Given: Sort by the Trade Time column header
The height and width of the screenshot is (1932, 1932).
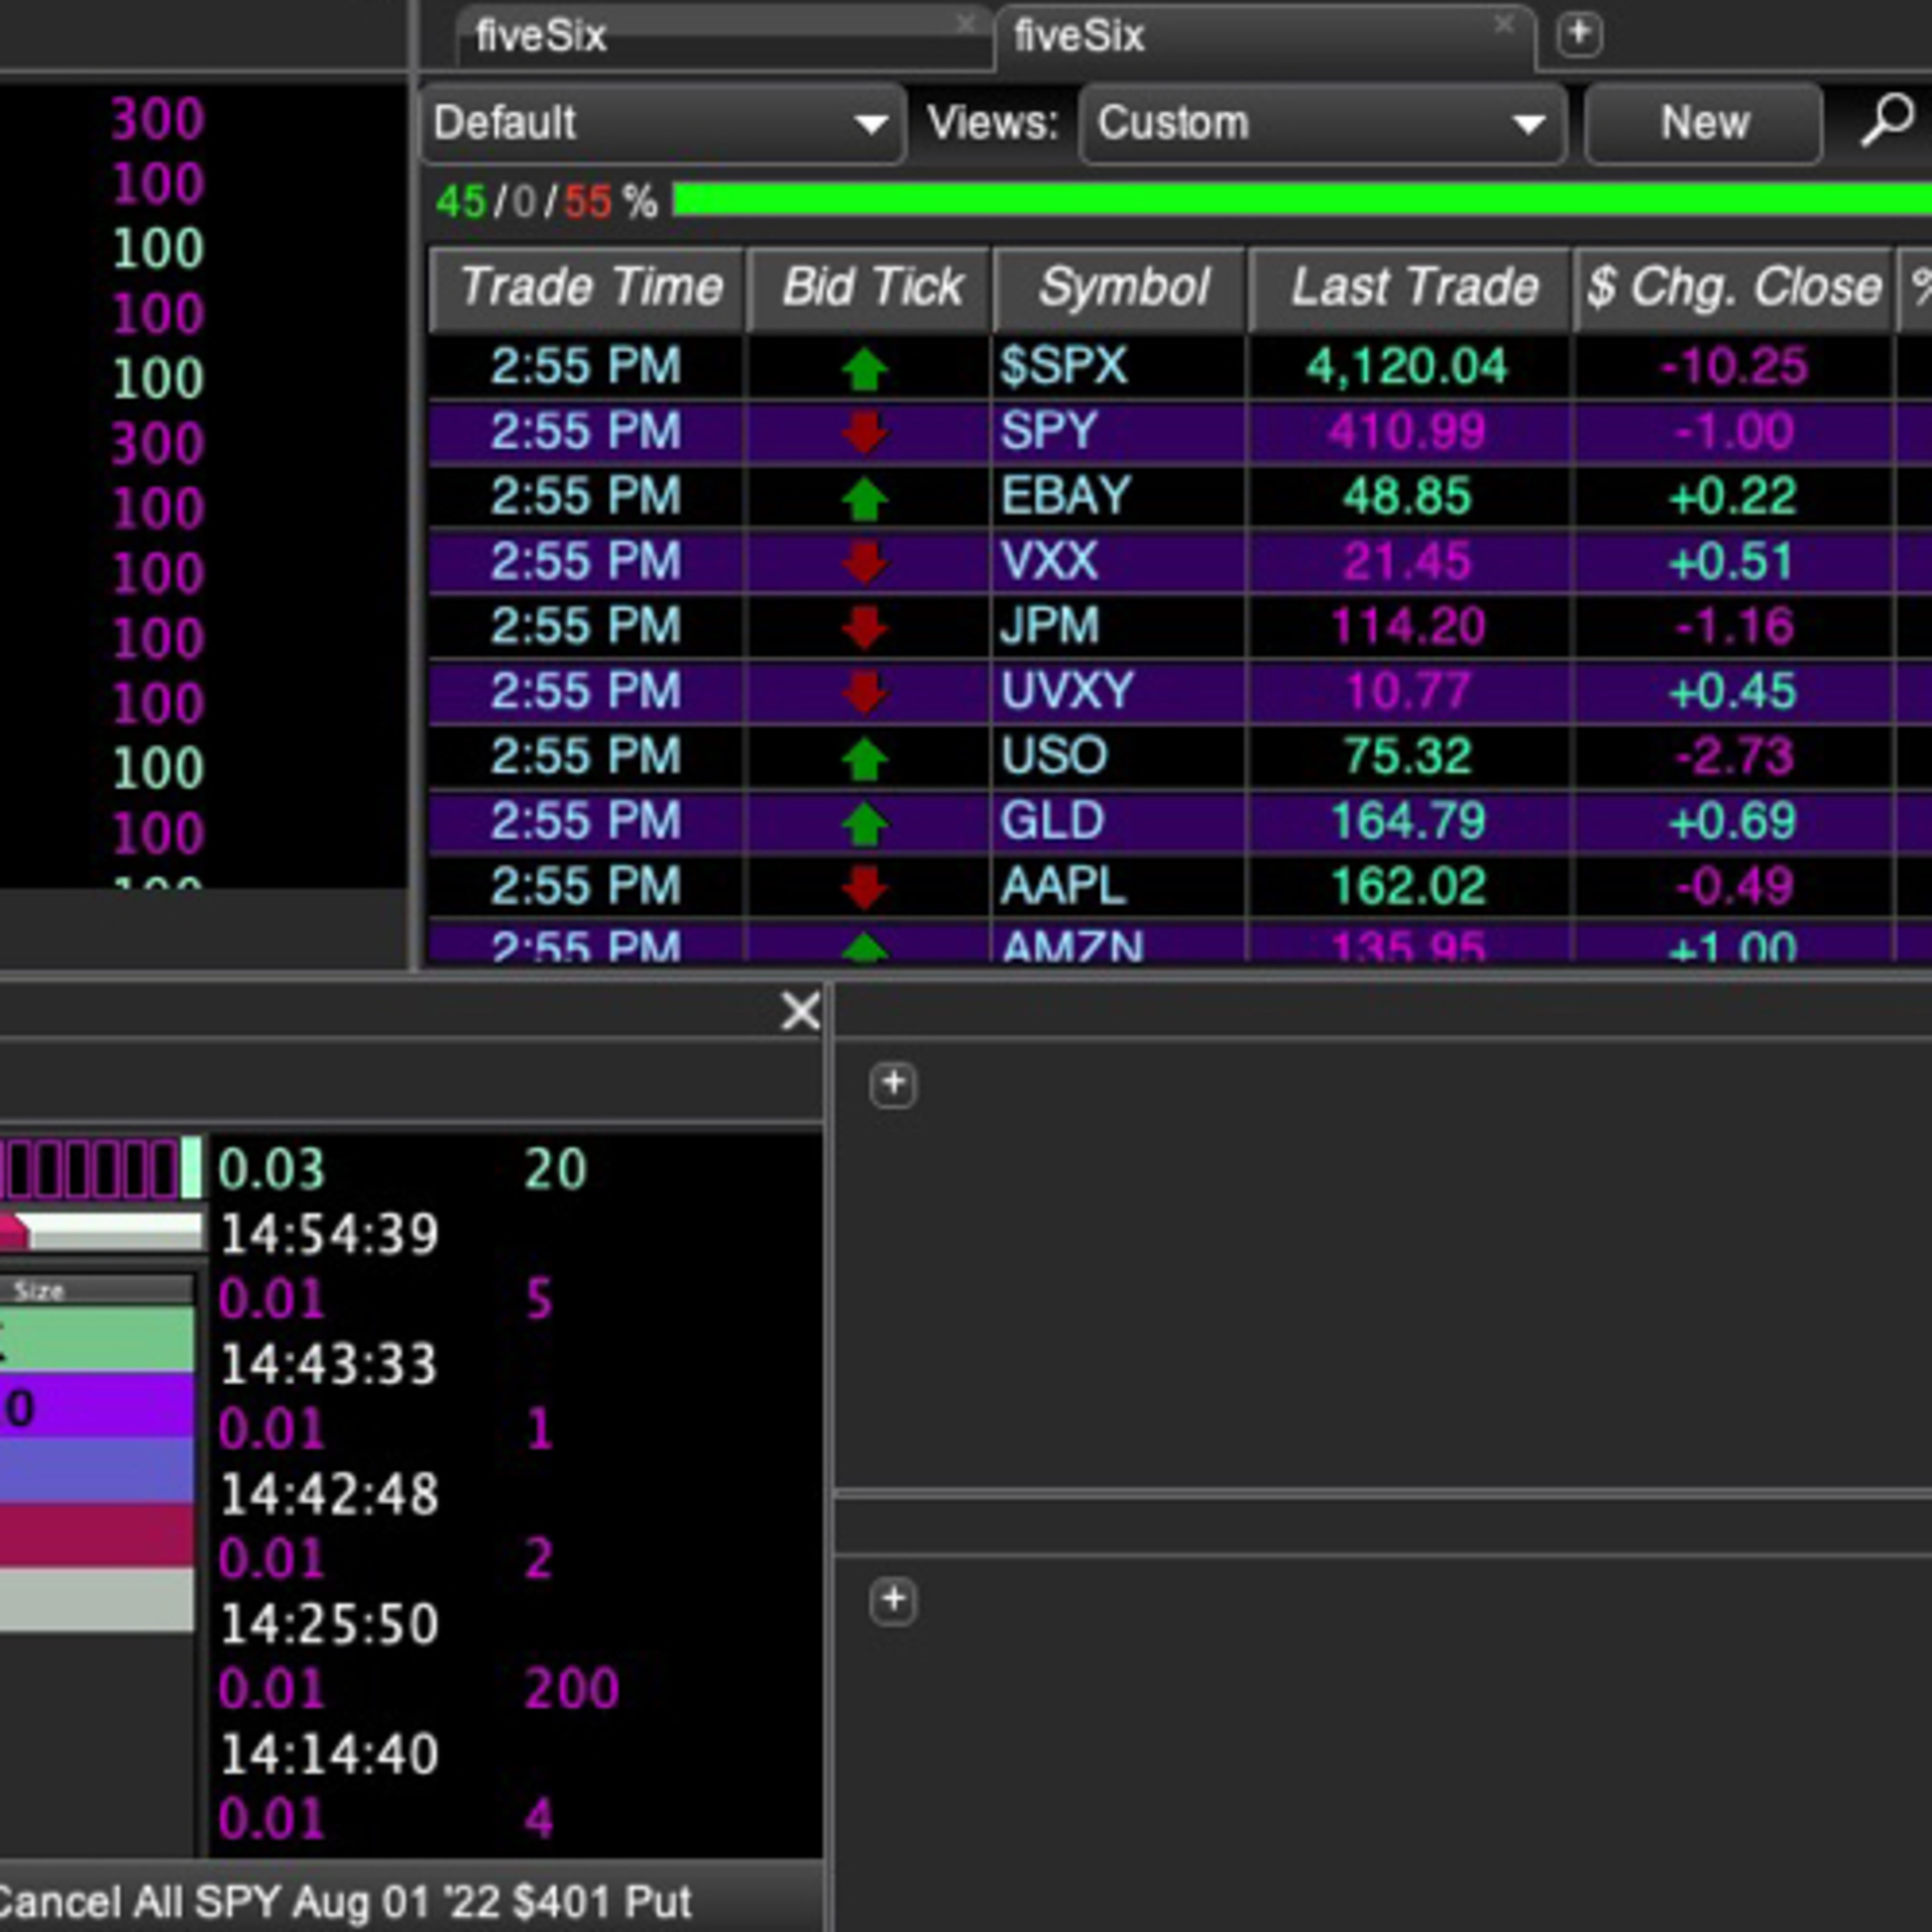Looking at the screenshot, I should point(587,289).
